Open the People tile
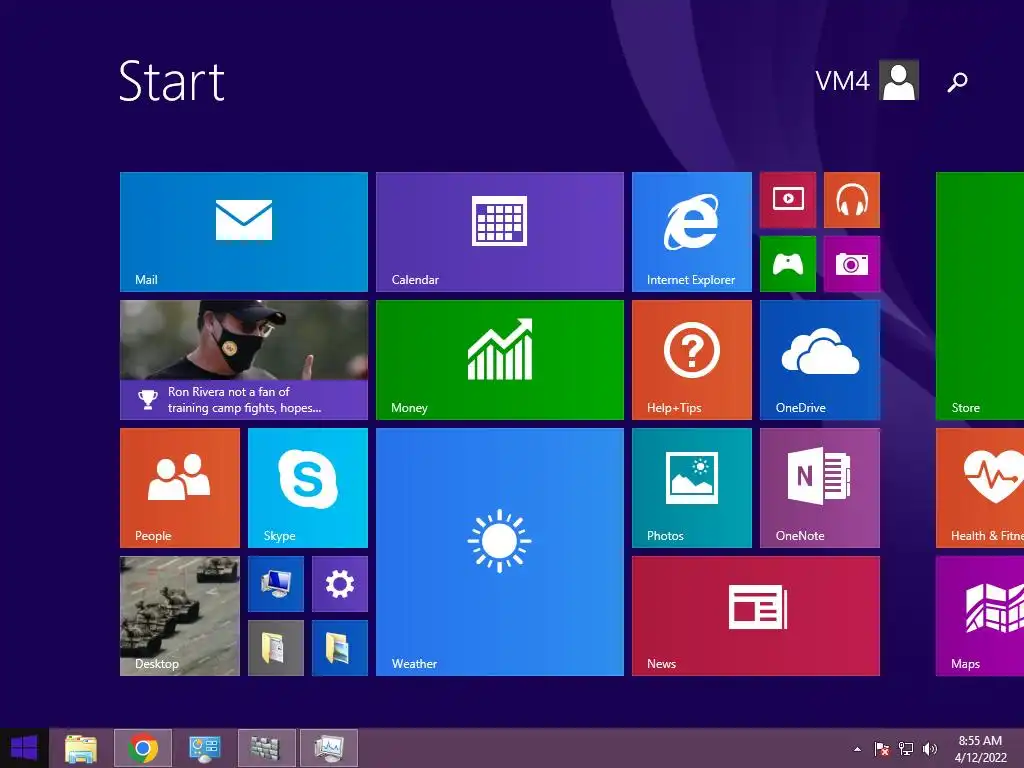 point(180,488)
